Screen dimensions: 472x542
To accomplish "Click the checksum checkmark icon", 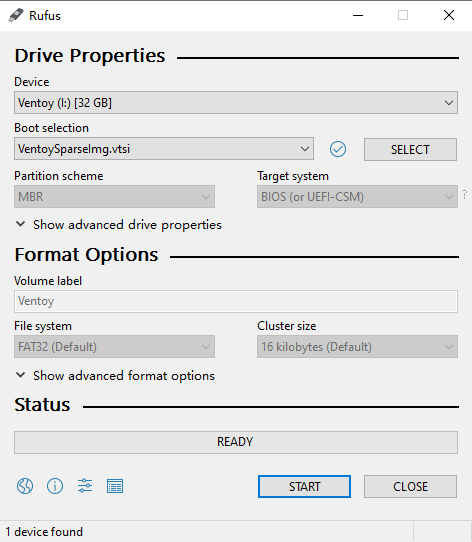I will click(338, 149).
